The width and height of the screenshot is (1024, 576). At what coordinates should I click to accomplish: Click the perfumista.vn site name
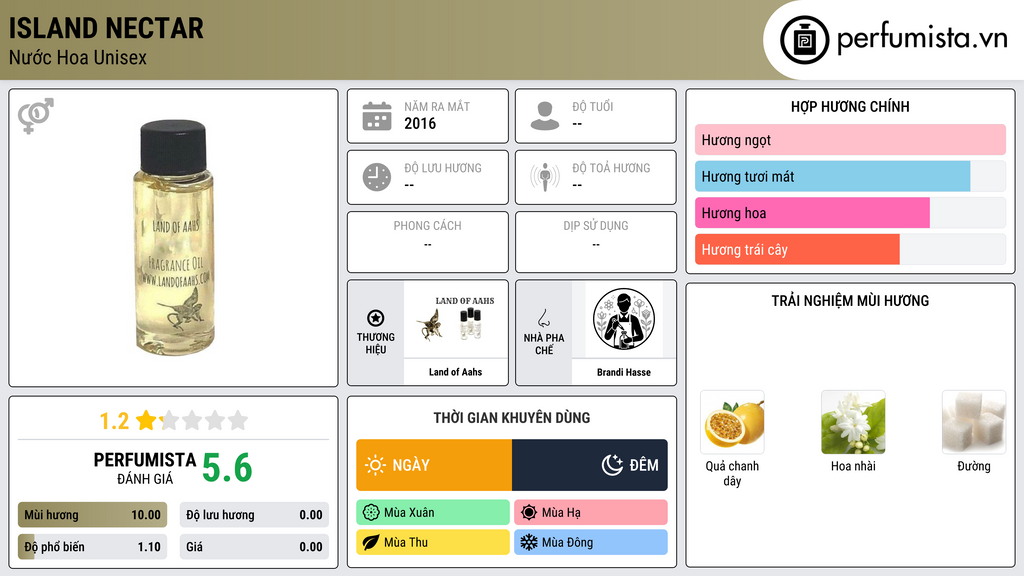click(x=922, y=38)
